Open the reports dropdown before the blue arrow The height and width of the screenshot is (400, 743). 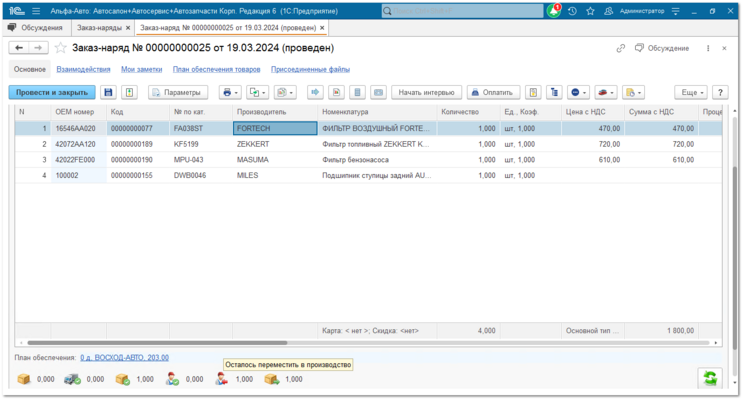pos(285,92)
